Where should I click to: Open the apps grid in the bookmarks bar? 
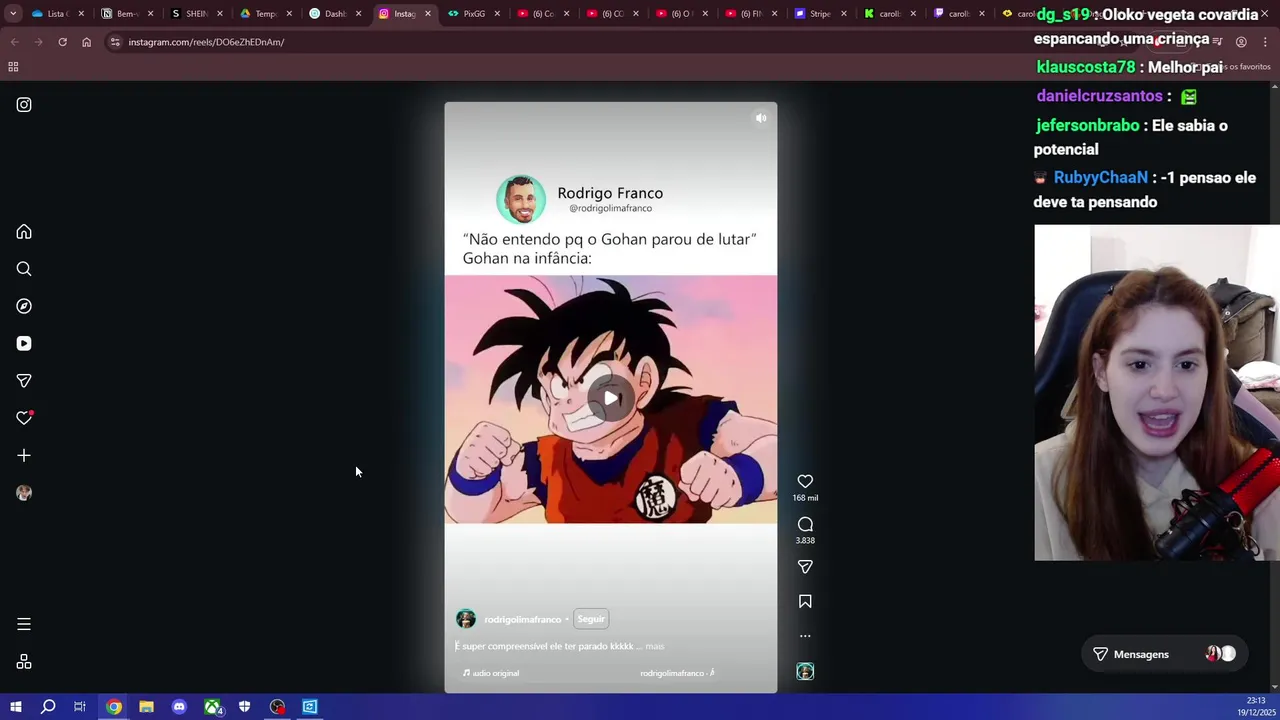[x=13, y=67]
